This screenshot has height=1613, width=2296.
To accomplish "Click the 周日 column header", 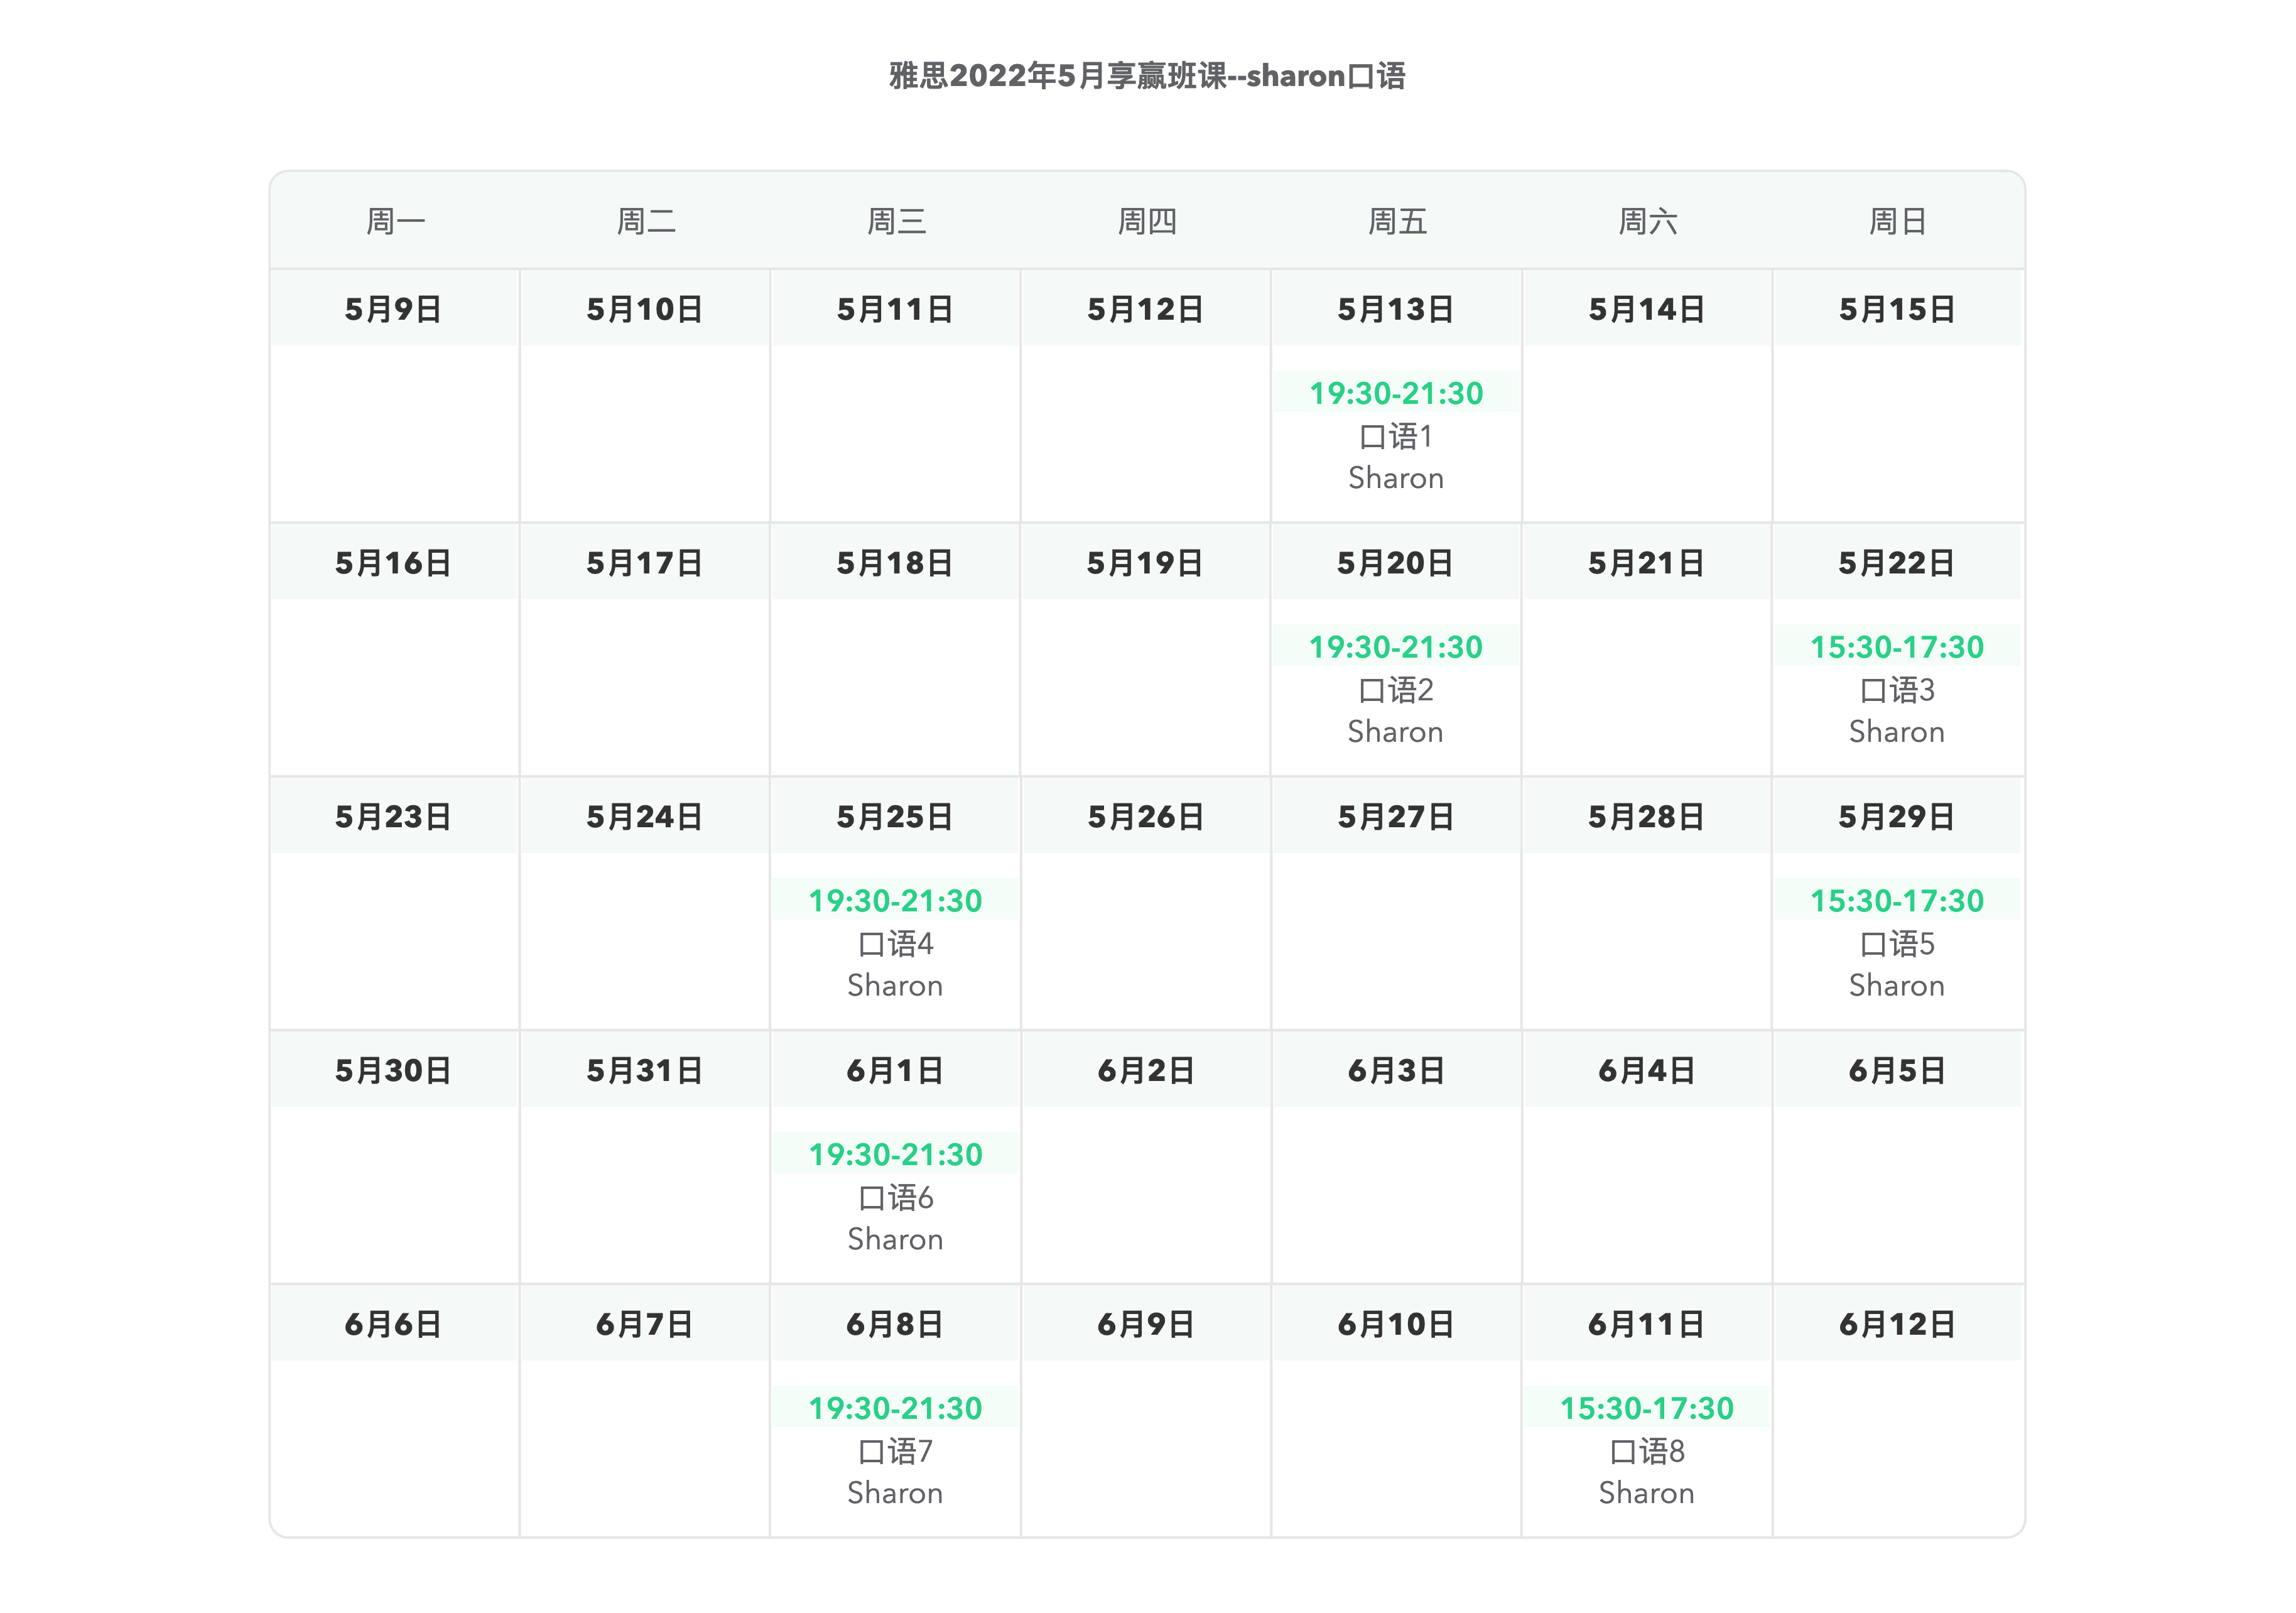I will coord(1898,221).
